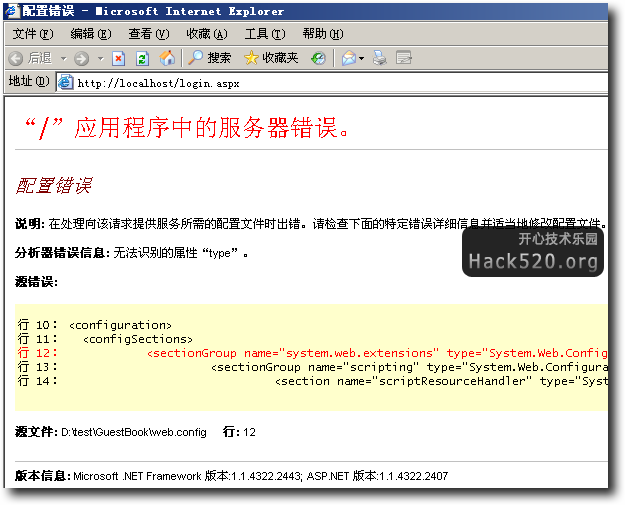The width and height of the screenshot is (625, 505).
Task: Click the IE icon in title bar
Action: coord(12,11)
